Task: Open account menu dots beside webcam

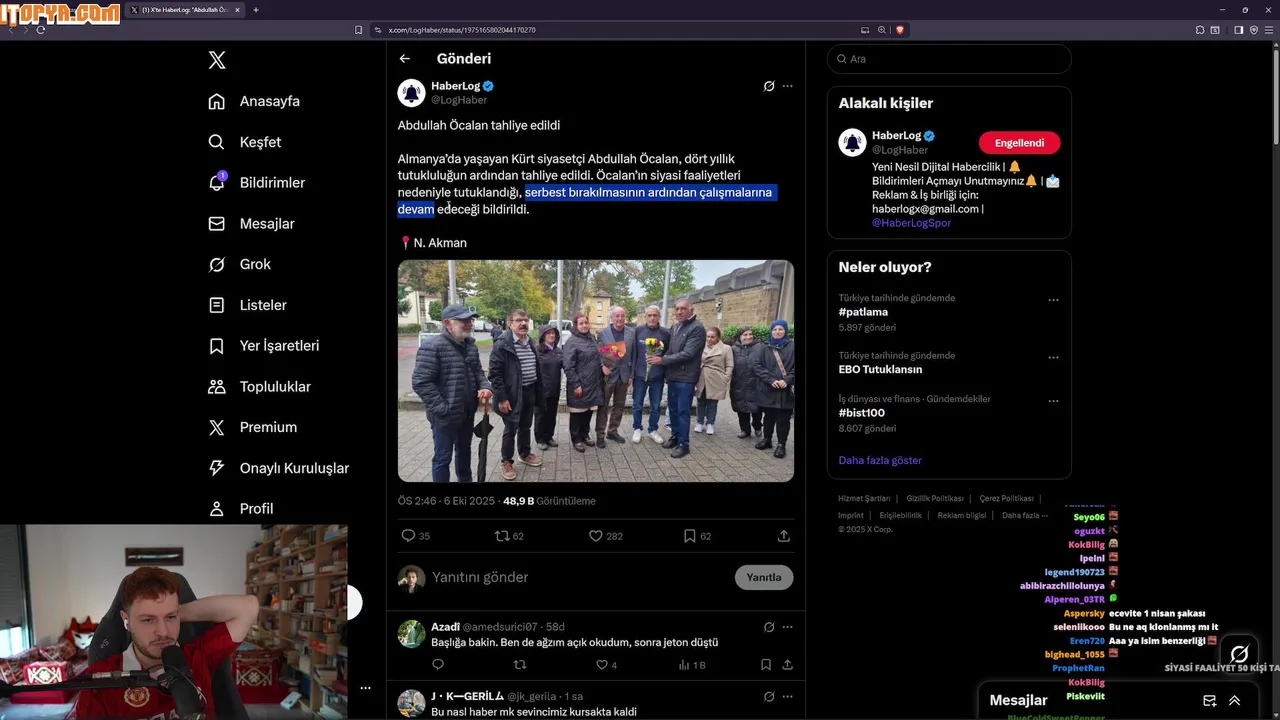Action: click(365, 688)
